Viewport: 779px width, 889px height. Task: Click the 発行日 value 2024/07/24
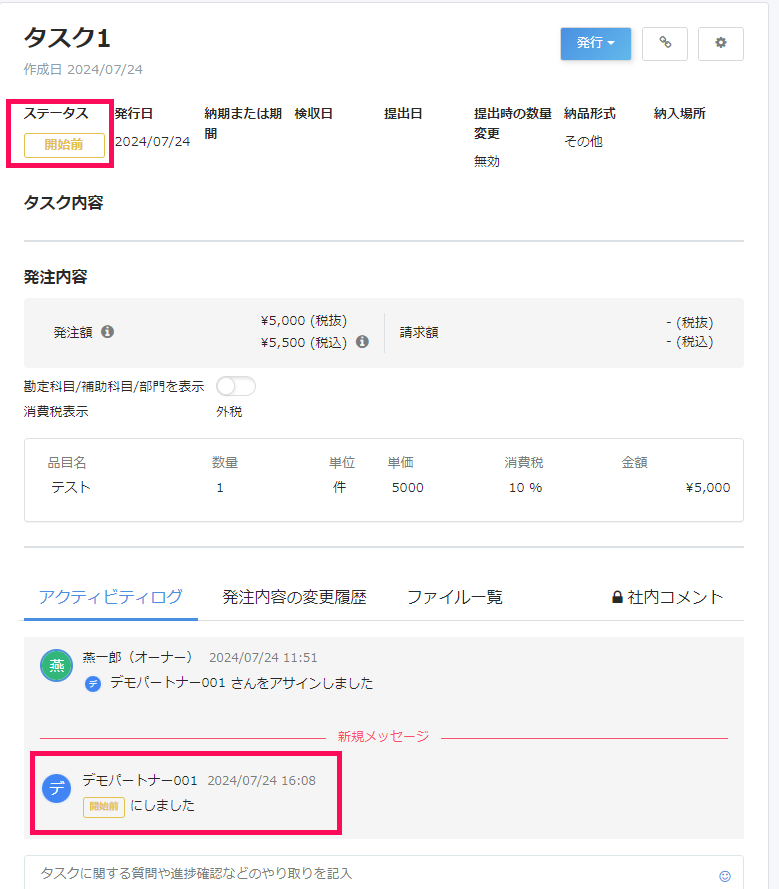pyautogui.click(x=153, y=142)
